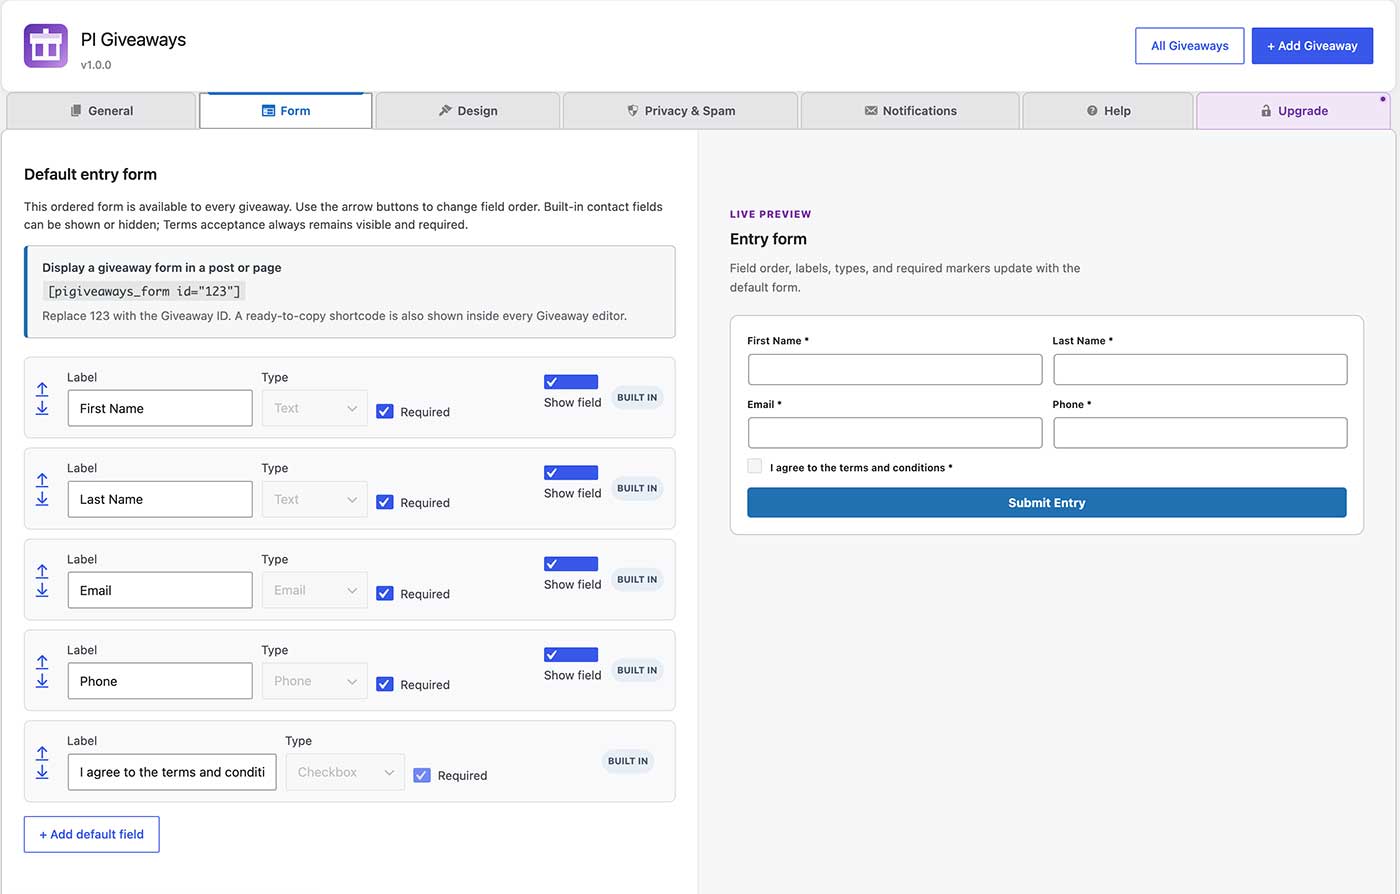Click the PI Giveaways logo icon
Screen dimensions: 1400x894
(x=45, y=46)
